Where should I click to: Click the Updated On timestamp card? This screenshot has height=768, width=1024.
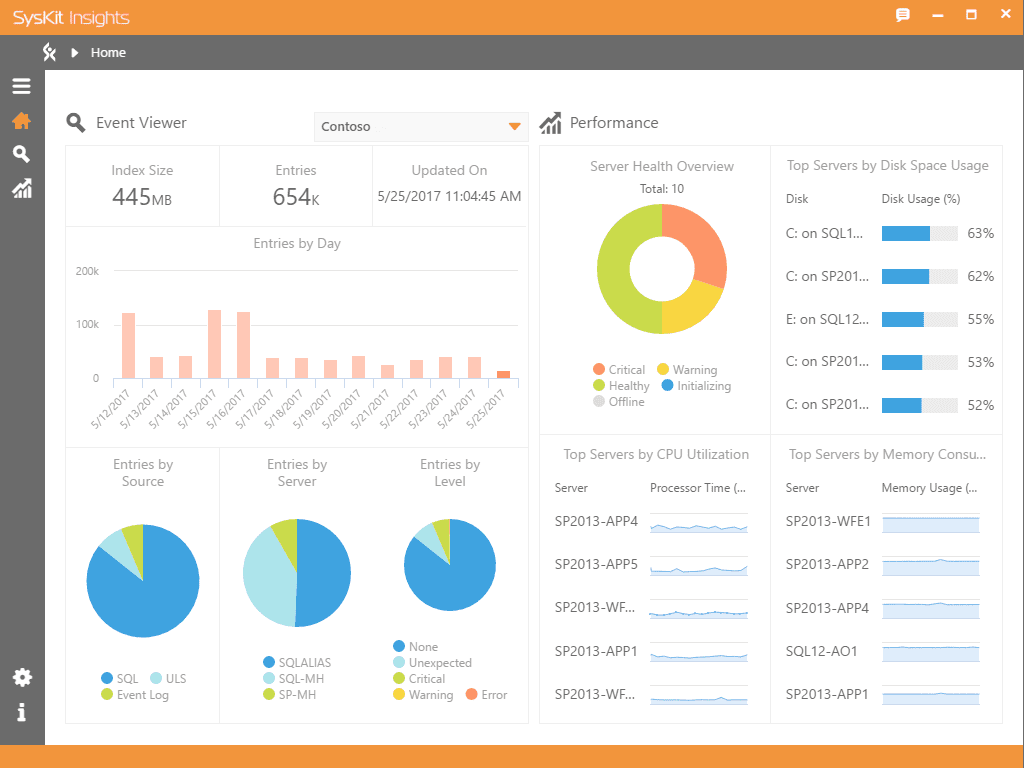point(450,186)
